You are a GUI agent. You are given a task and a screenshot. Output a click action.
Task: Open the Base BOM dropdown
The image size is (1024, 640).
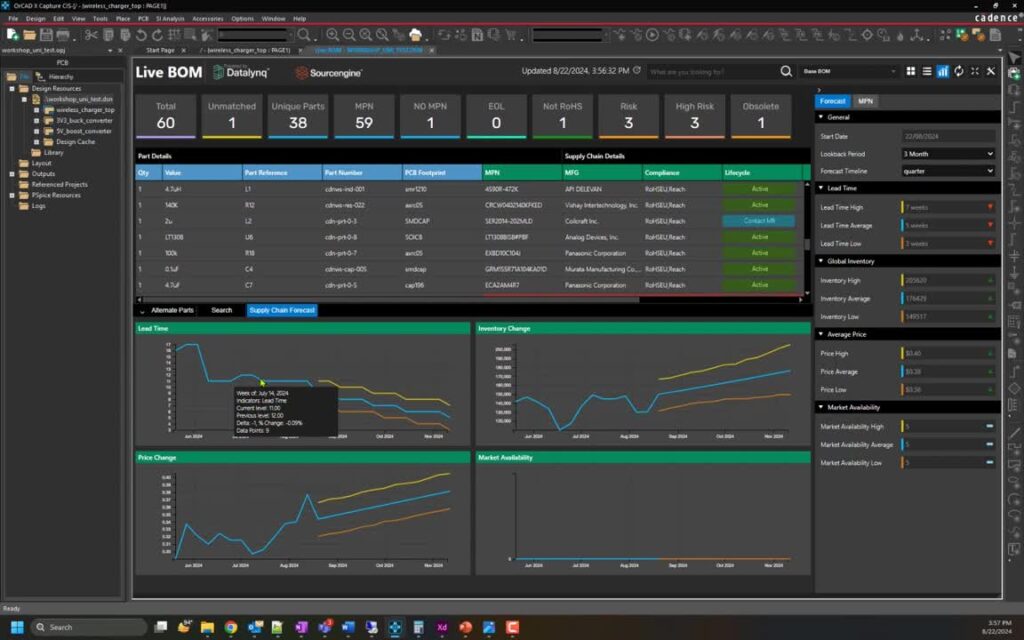(x=849, y=71)
